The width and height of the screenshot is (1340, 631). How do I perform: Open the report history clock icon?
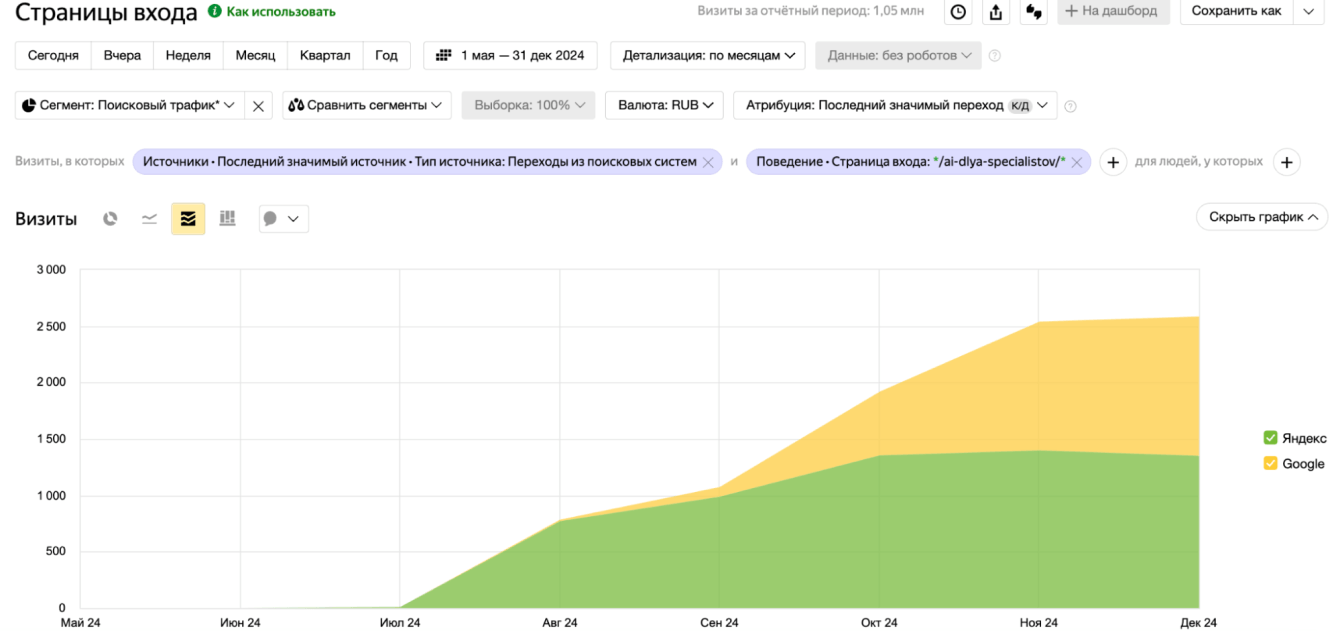tap(958, 12)
